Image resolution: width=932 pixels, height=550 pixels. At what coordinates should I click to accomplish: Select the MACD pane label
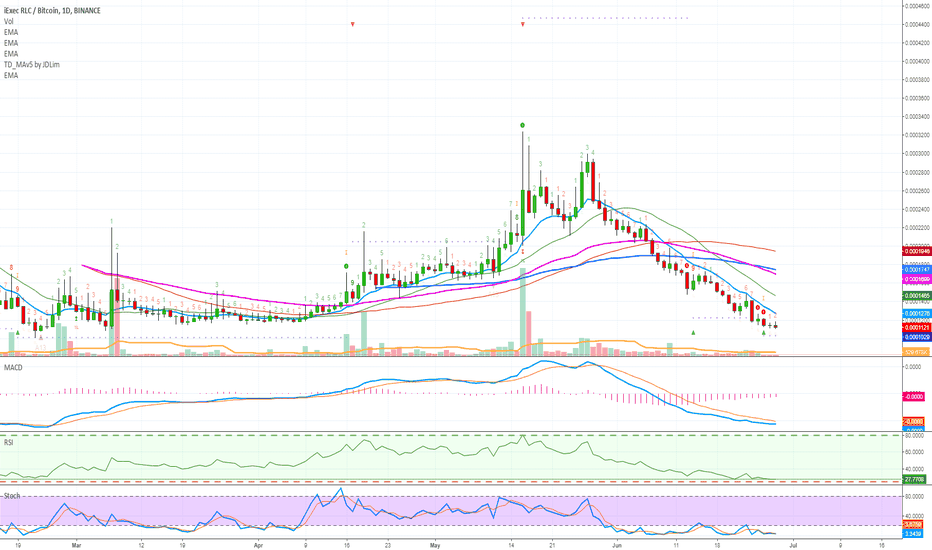pyautogui.click(x=13, y=367)
